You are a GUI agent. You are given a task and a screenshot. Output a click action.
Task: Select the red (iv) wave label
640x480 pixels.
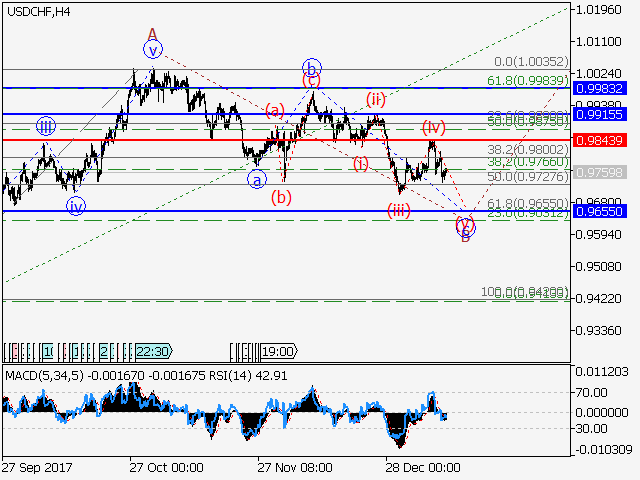point(432,127)
